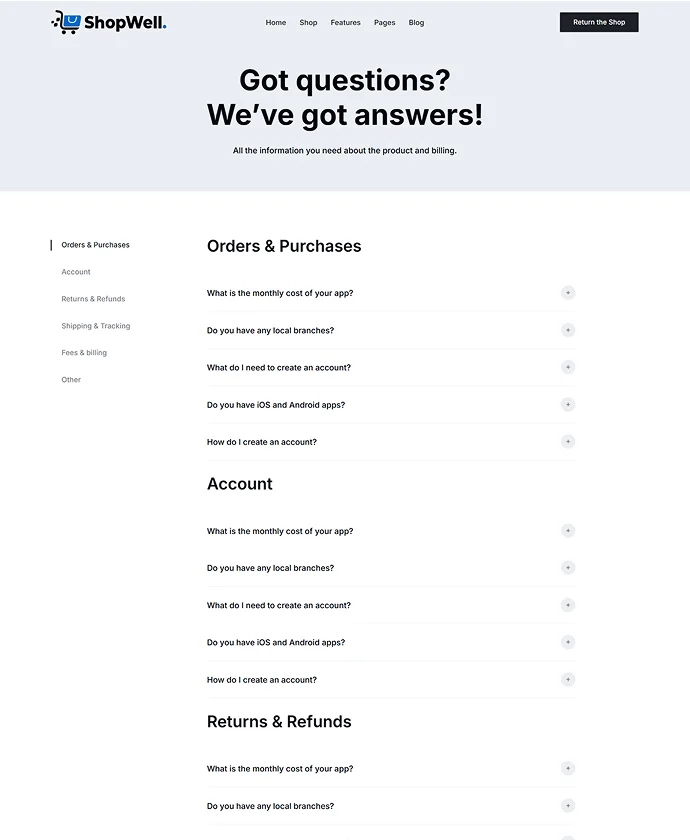Click the Return the Shop button
Image resolution: width=690 pixels, height=840 pixels.
tap(598, 22)
